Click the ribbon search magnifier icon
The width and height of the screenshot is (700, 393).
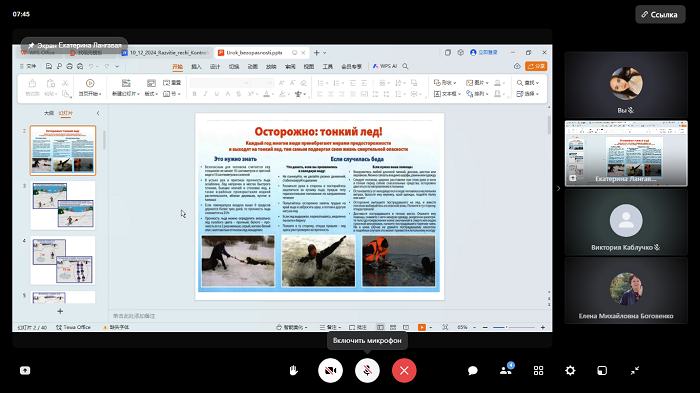coord(405,66)
